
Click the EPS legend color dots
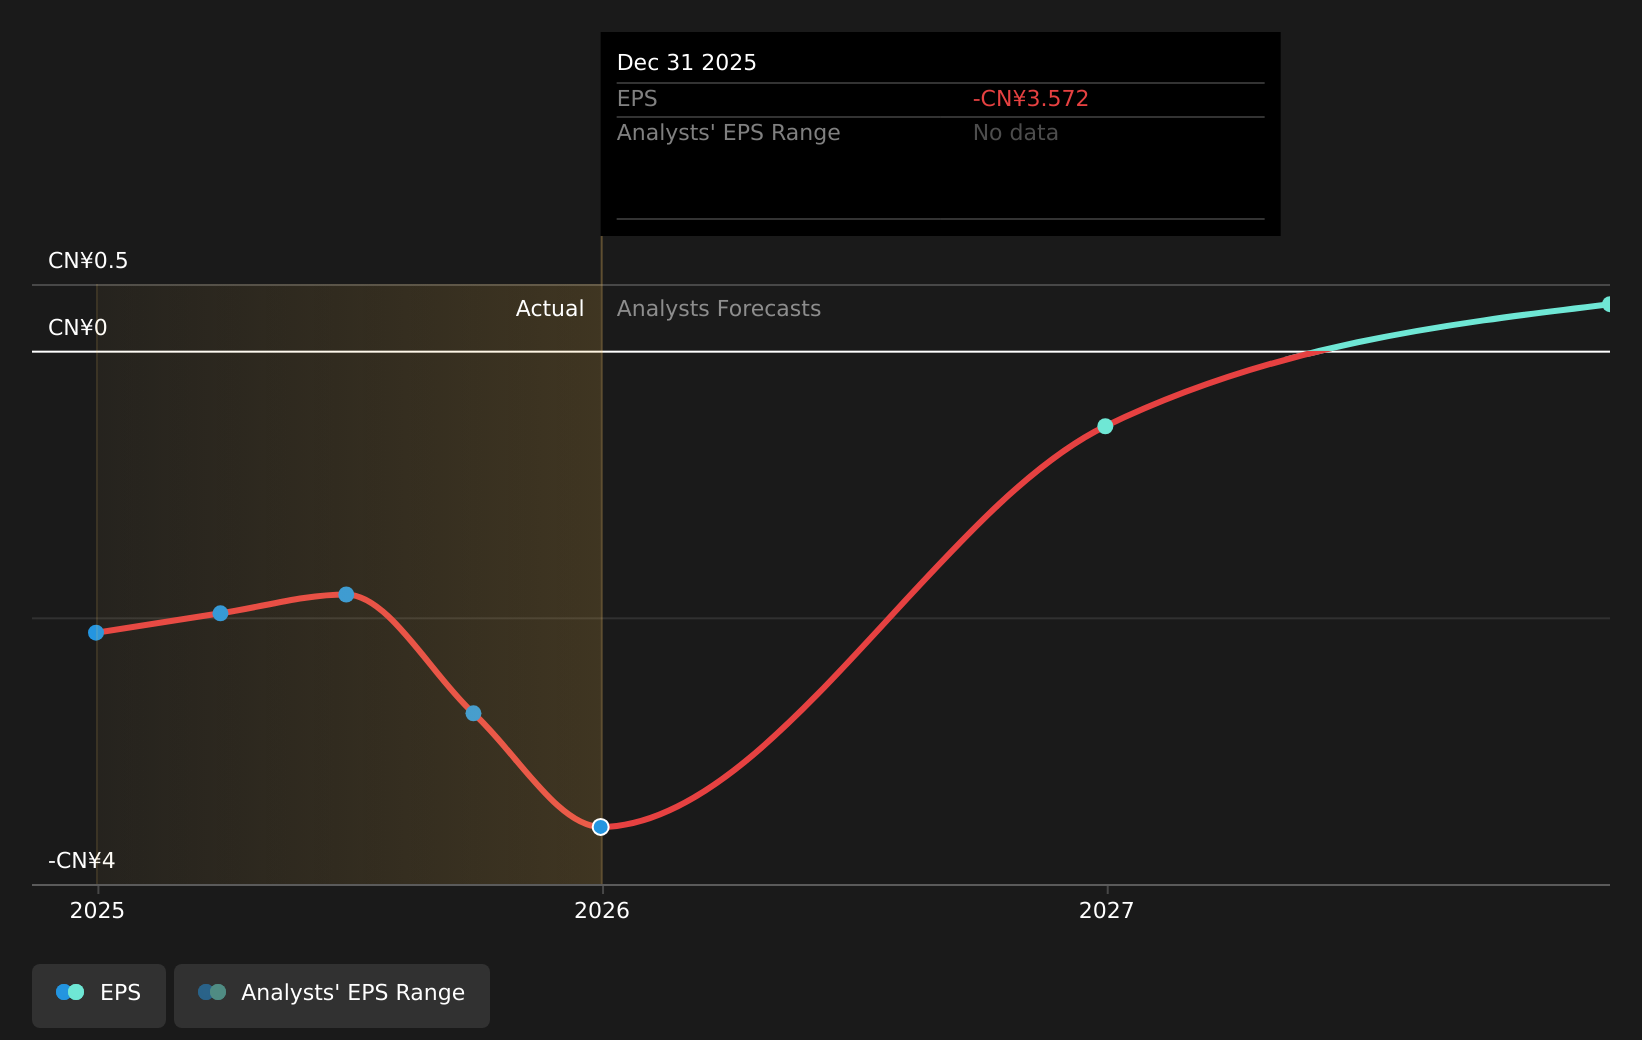(x=70, y=992)
